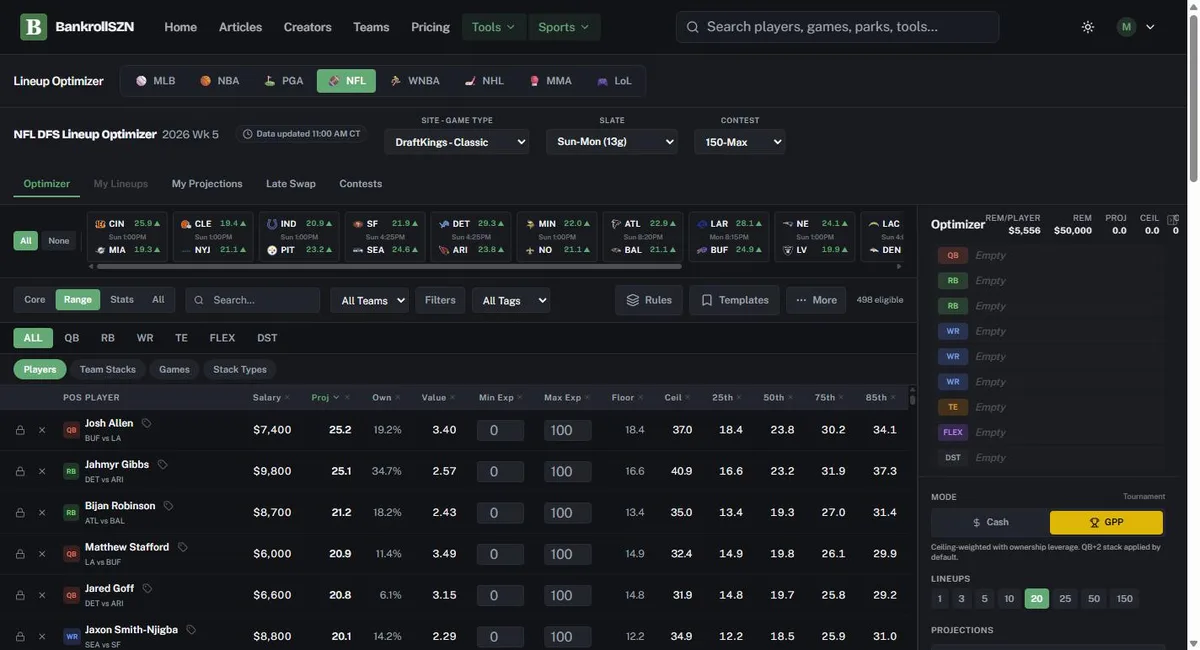The image size is (1200, 650).
Task: Remove the Own column with its X
Action: tap(398, 397)
